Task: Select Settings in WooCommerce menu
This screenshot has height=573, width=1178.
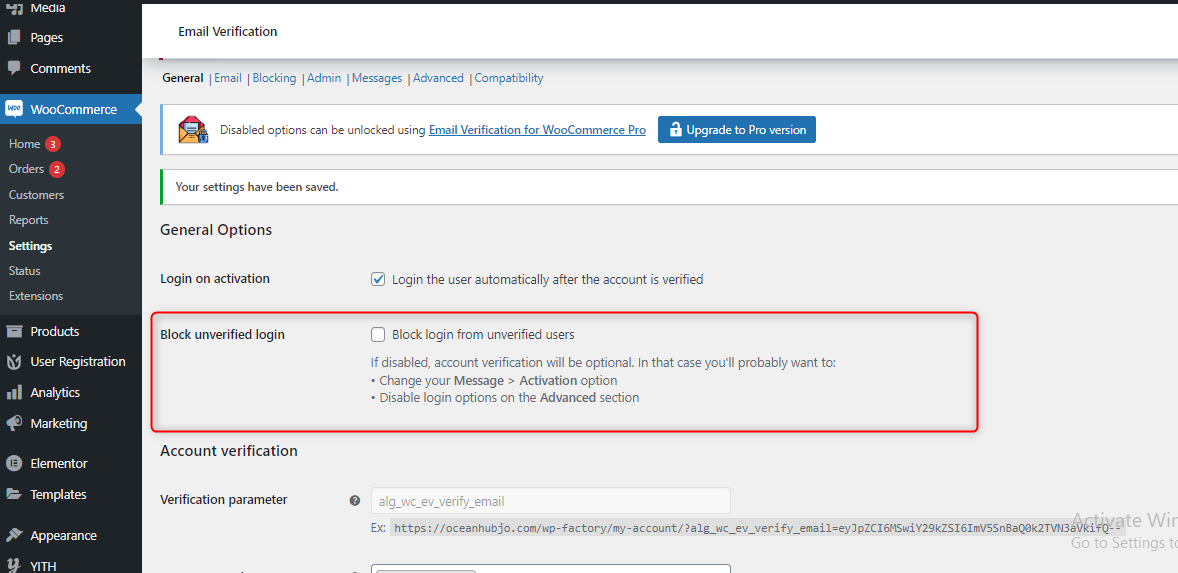Action: click(x=30, y=246)
